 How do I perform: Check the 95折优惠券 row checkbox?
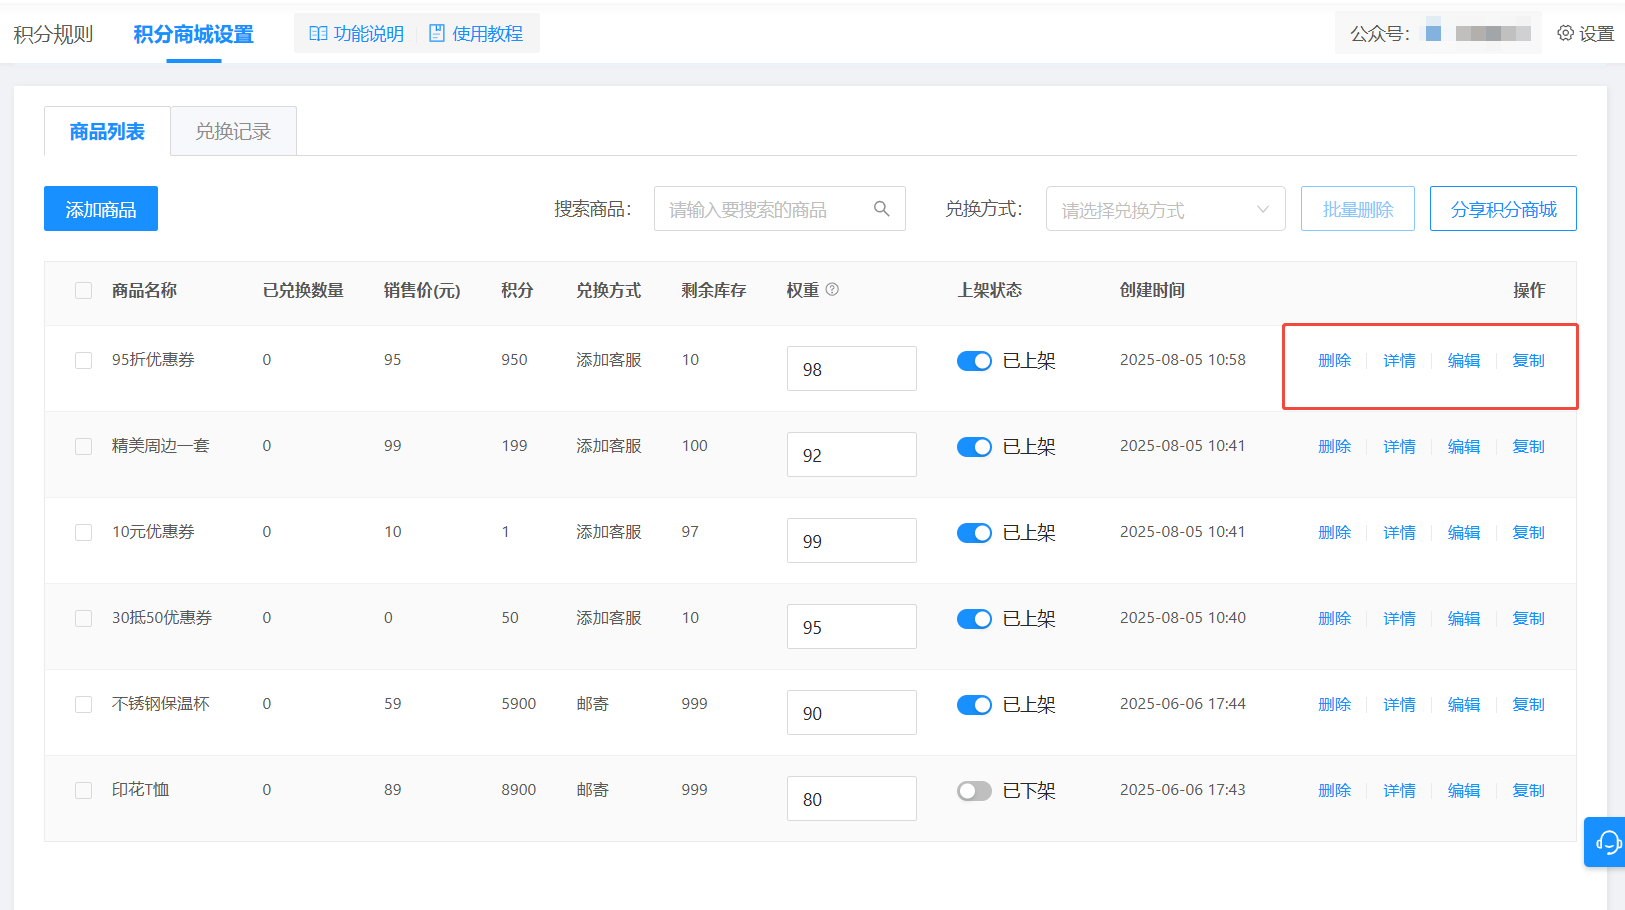[83, 360]
